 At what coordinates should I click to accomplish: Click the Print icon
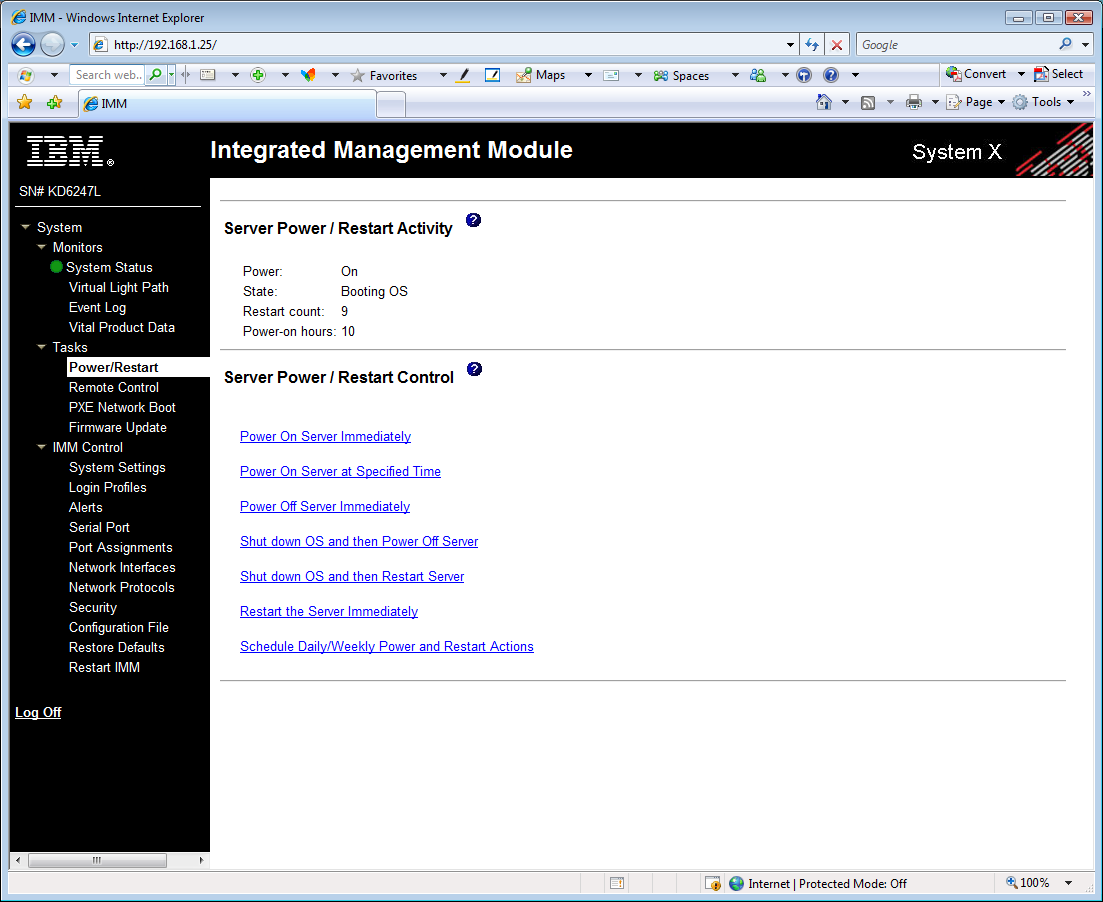(912, 101)
